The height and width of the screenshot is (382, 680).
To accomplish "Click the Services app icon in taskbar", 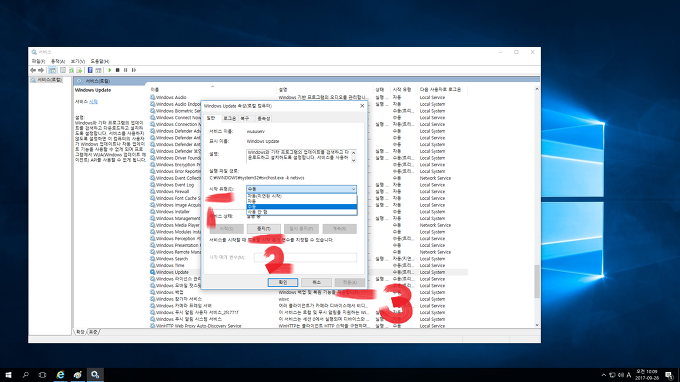I will pyautogui.click(x=95, y=375).
